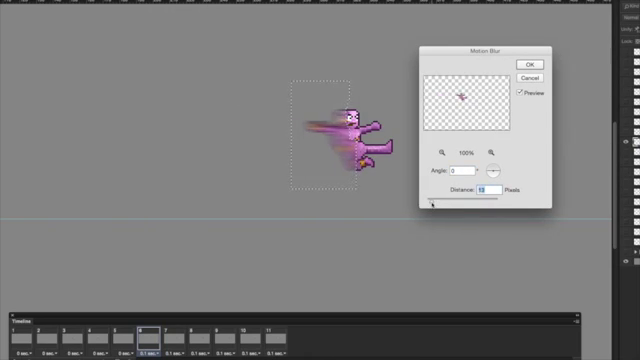Viewport: 640px width, 360px height.
Task: Open the Timeline panel flyout menu icon
Action: (x=576, y=321)
